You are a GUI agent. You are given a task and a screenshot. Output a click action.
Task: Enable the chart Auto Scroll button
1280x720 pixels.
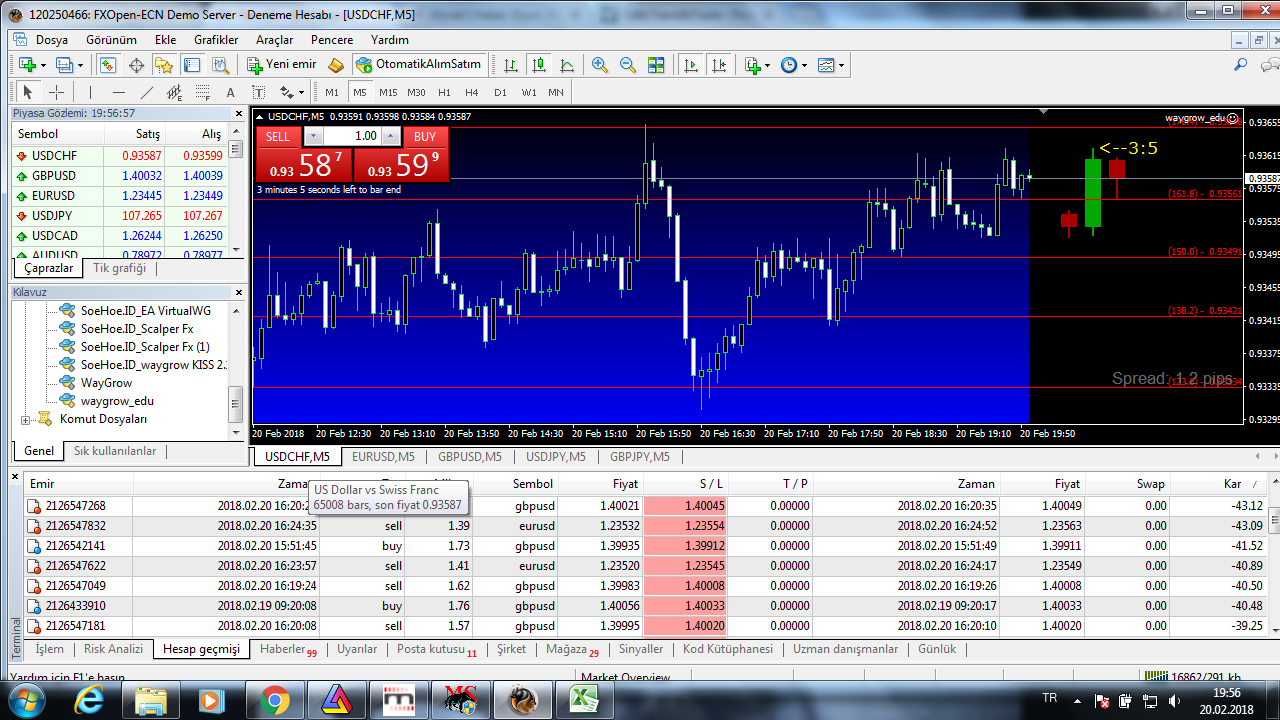[x=690, y=65]
